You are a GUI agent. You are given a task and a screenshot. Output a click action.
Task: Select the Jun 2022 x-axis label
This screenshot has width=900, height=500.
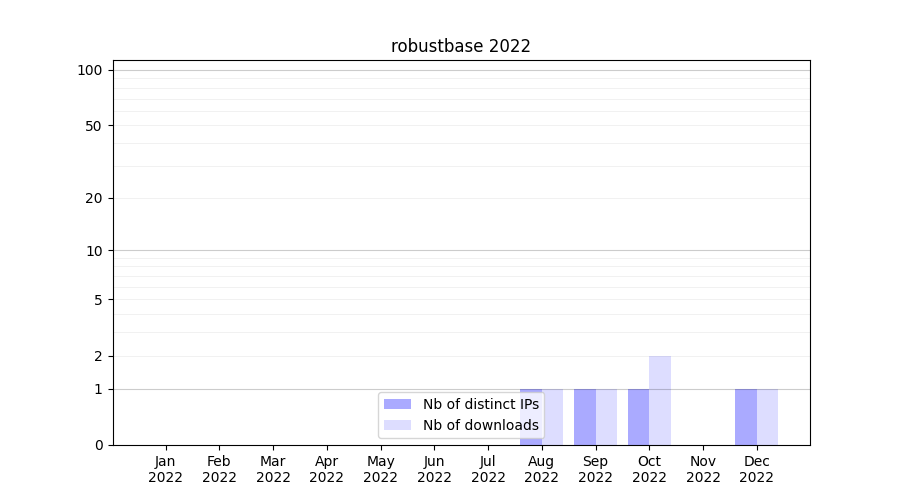[434, 469]
